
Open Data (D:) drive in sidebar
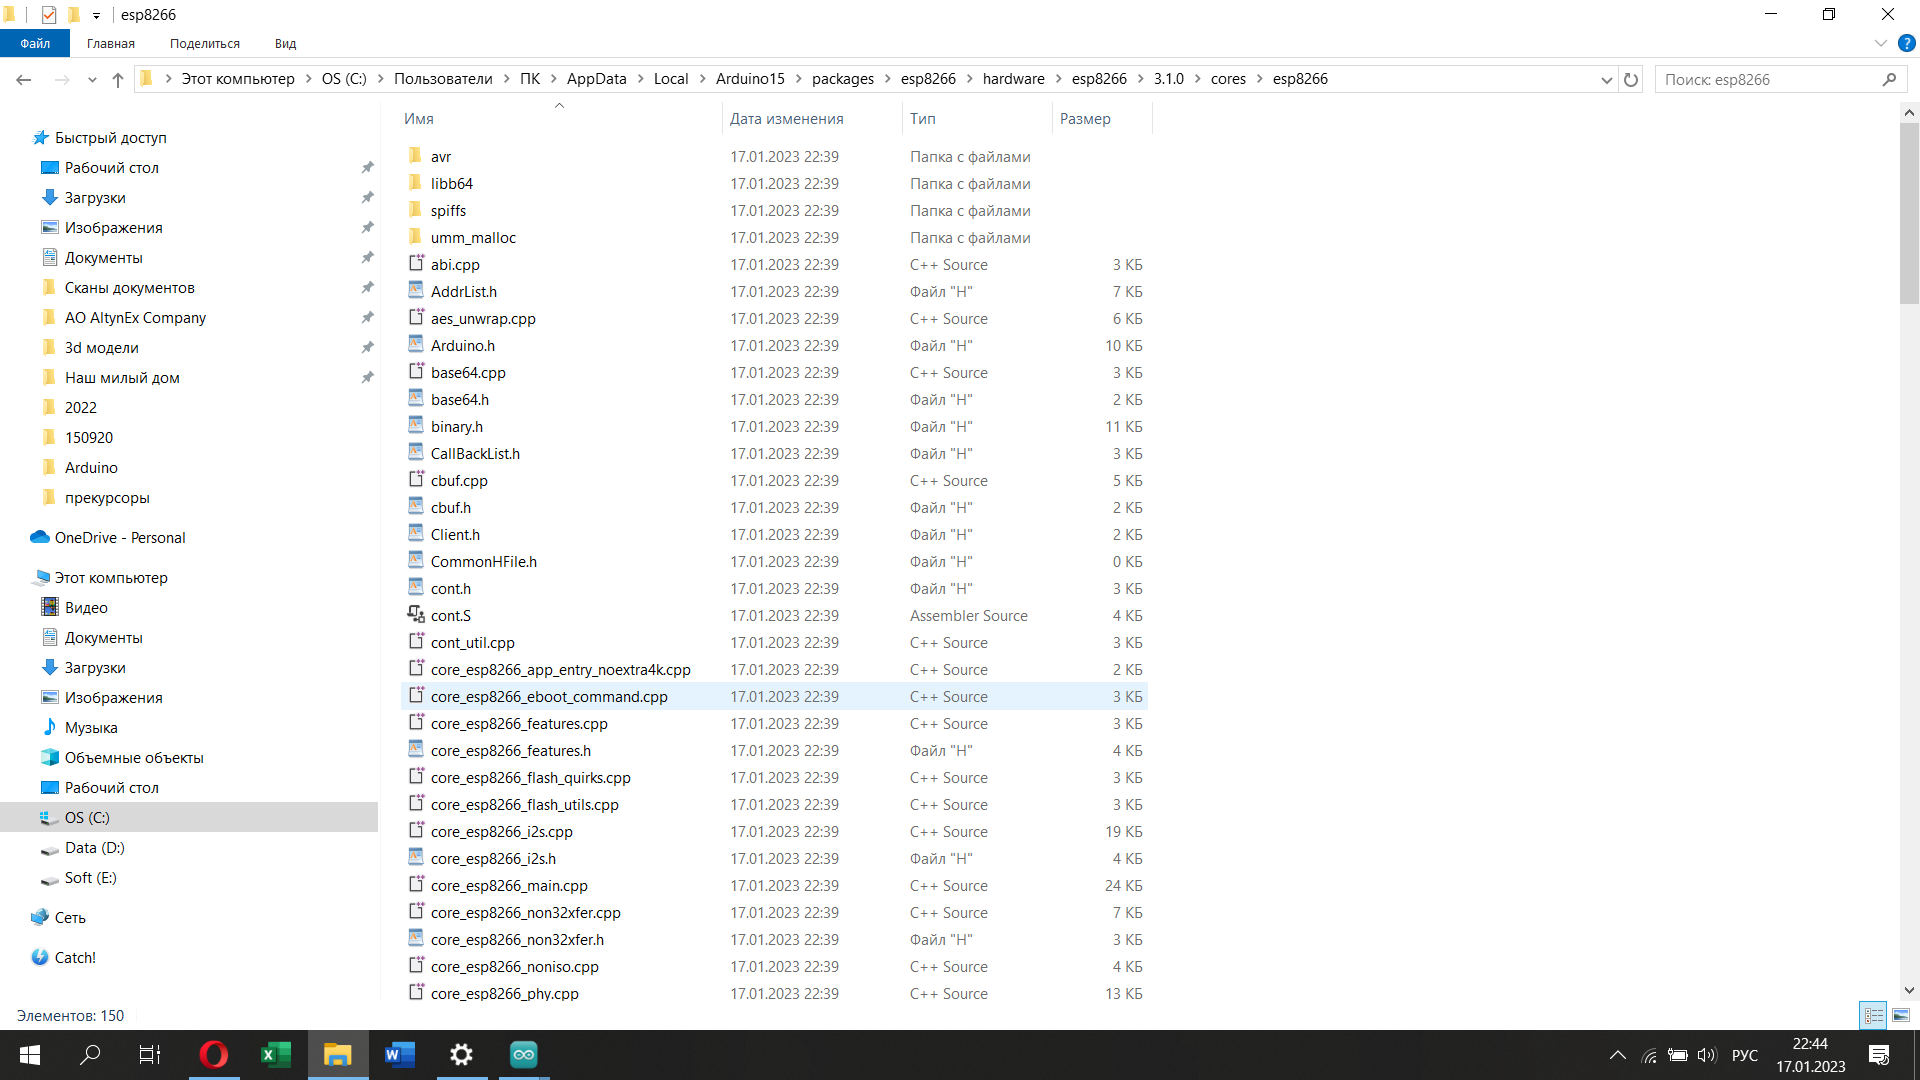[x=94, y=848]
